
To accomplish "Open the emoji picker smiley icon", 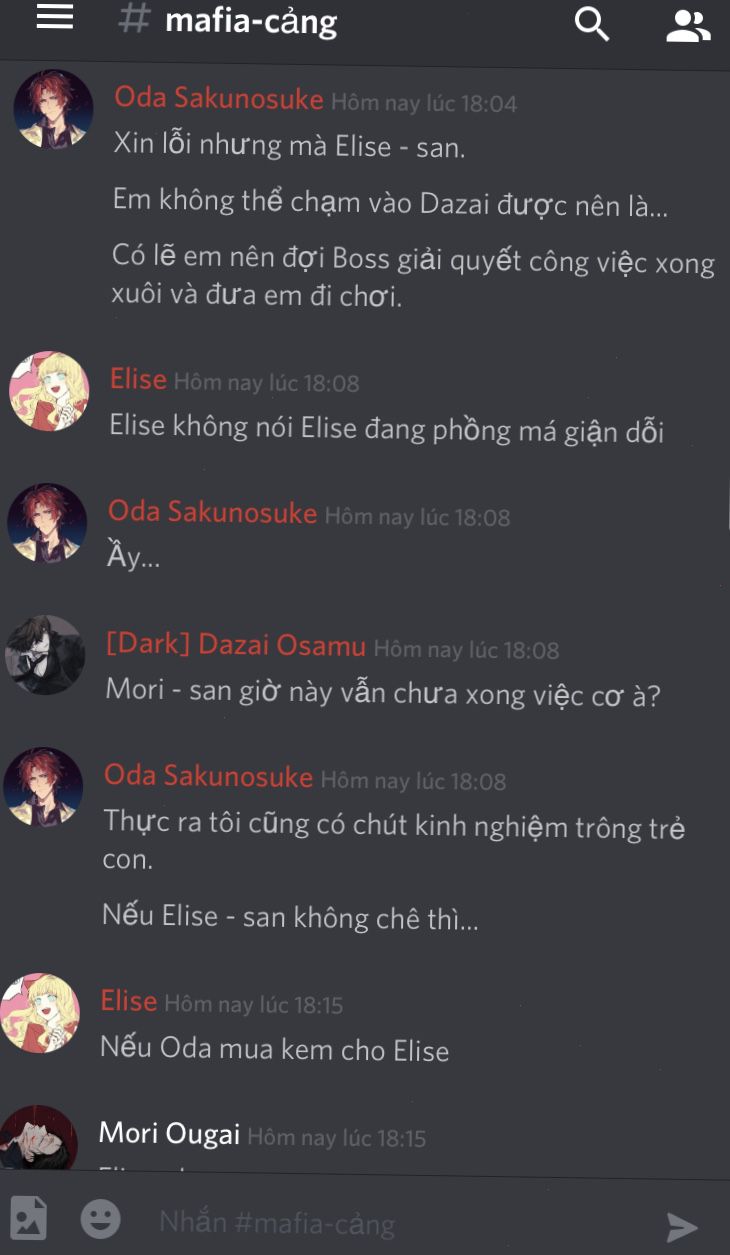I will tap(100, 1219).
